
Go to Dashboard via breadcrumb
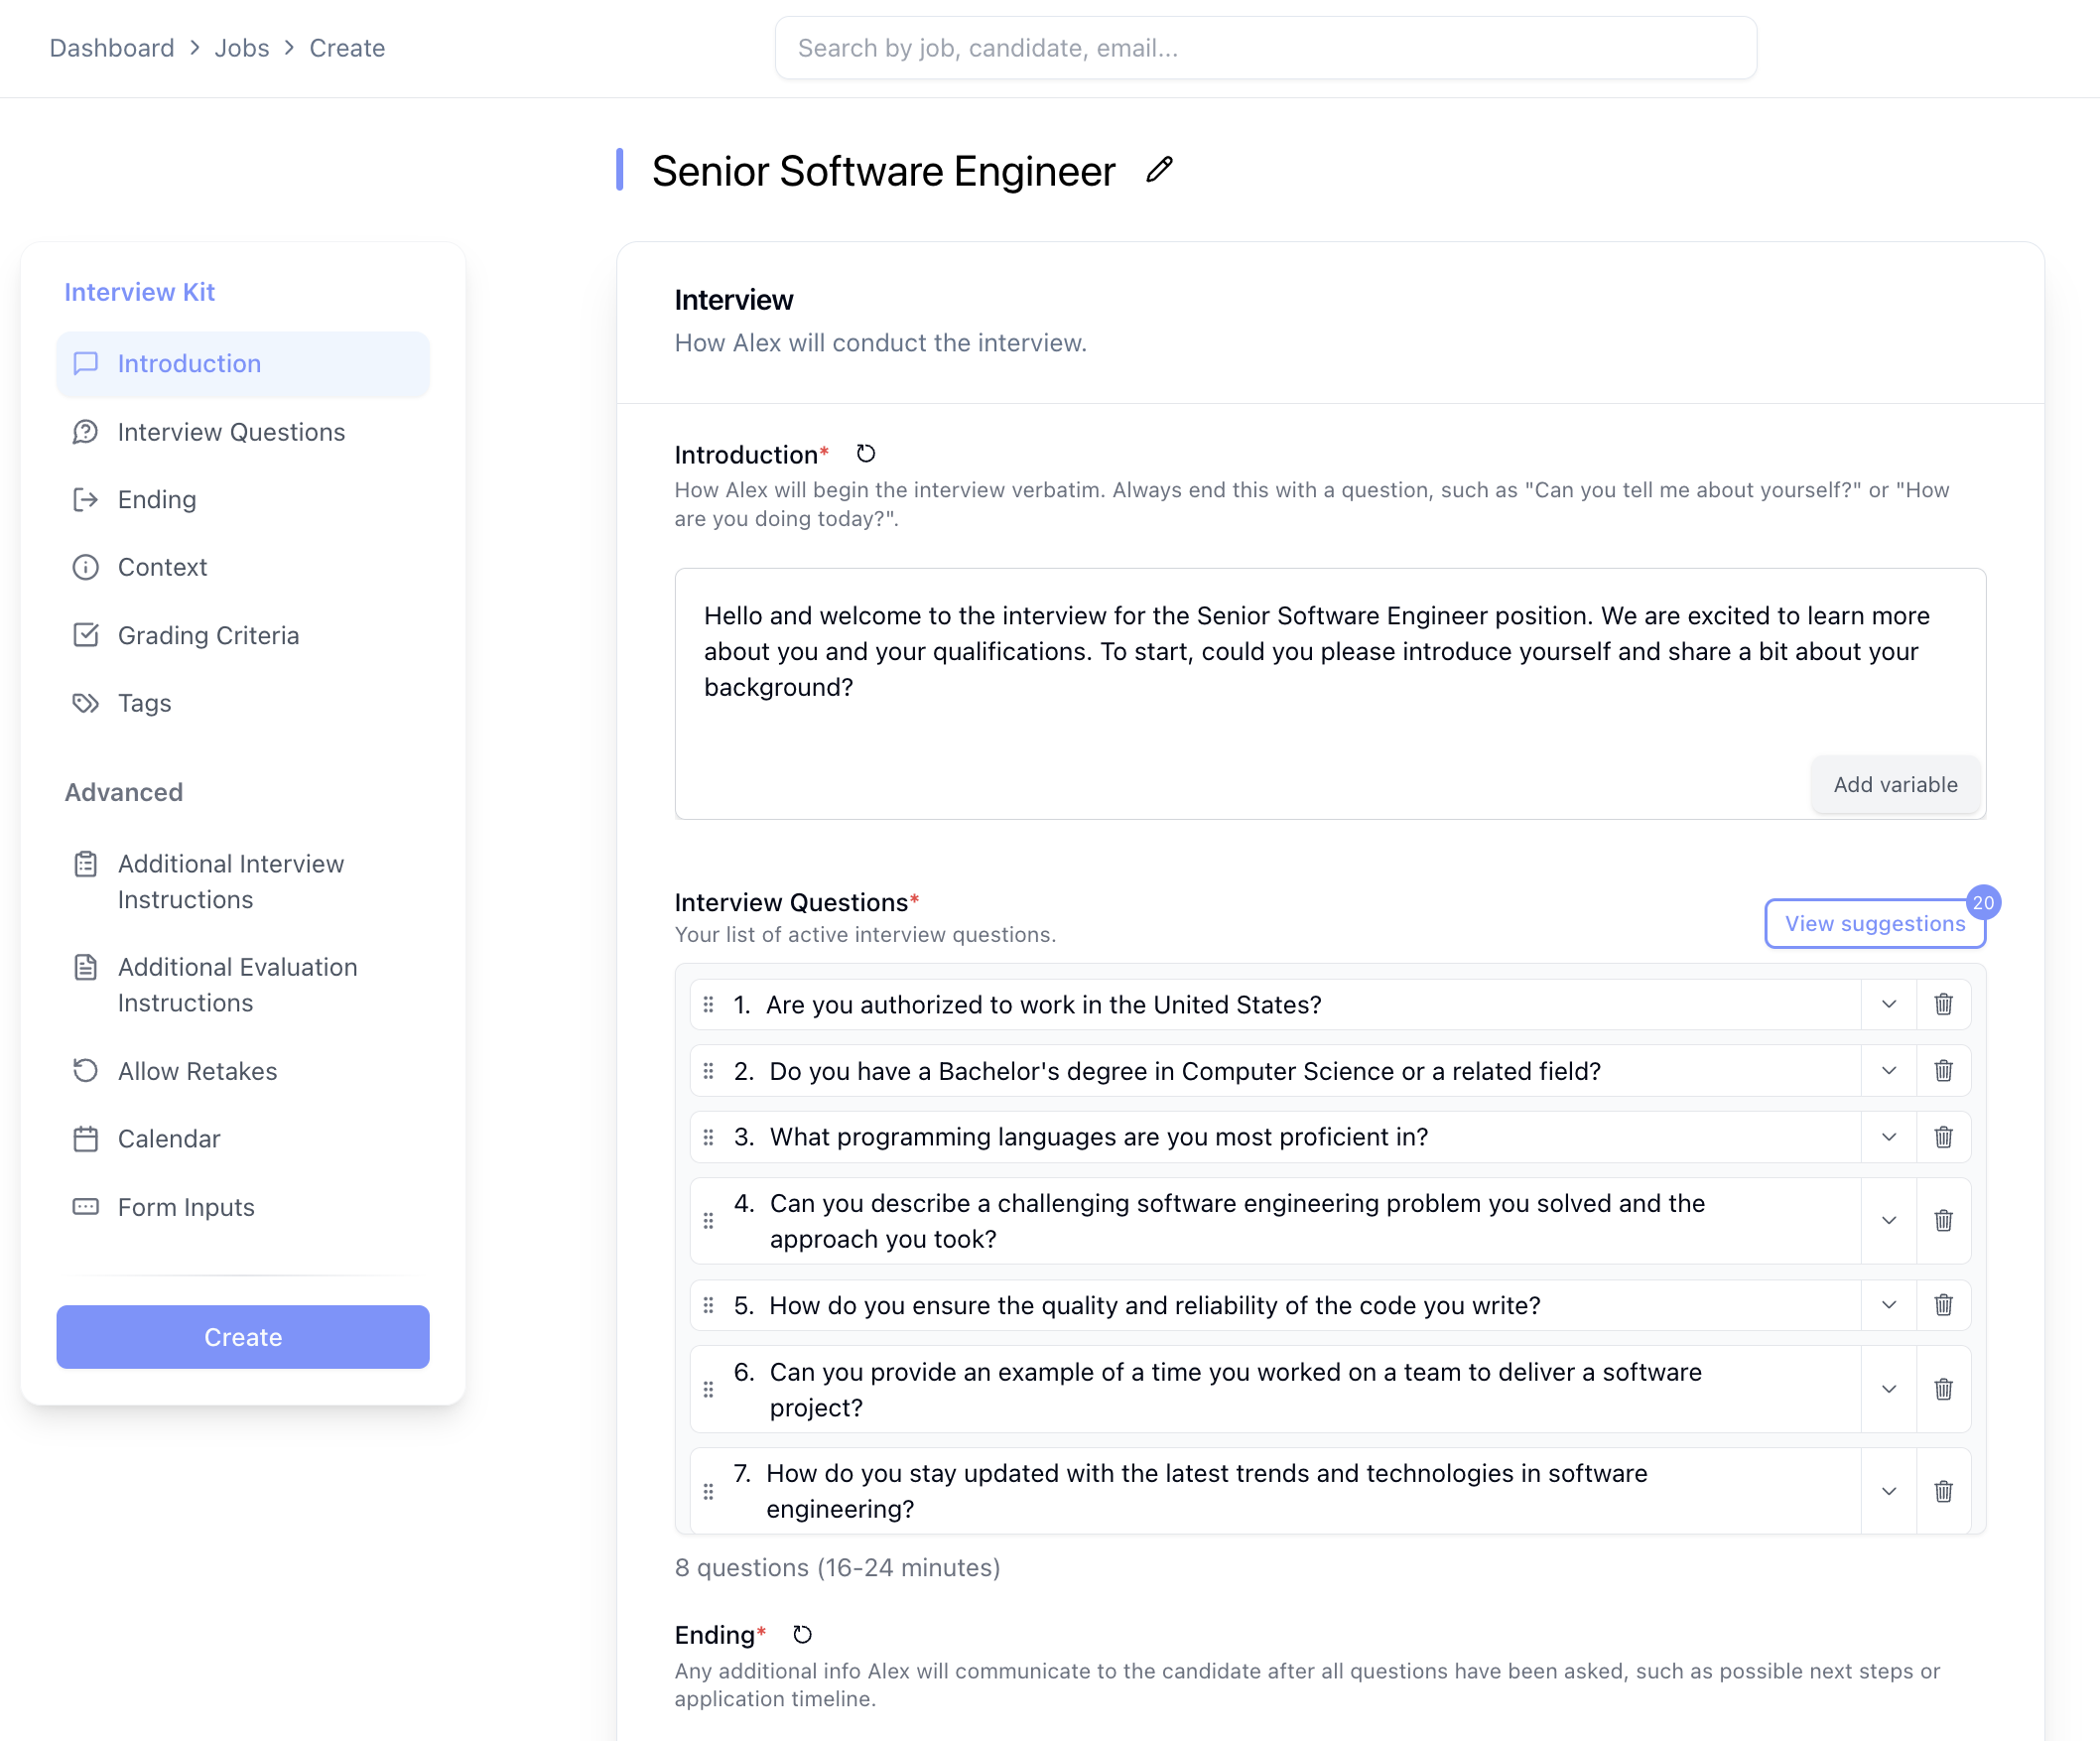click(x=112, y=48)
